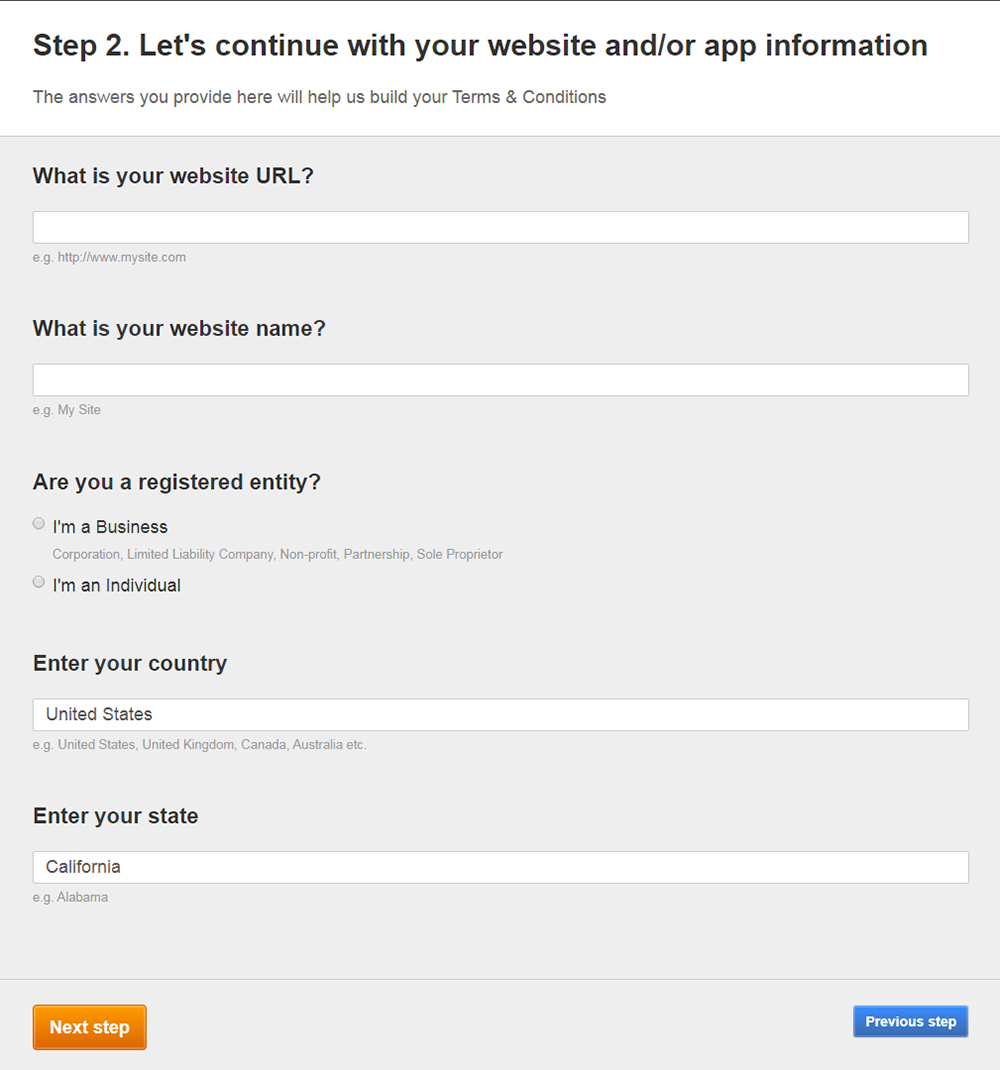Place cursor in the California state field

click(500, 867)
